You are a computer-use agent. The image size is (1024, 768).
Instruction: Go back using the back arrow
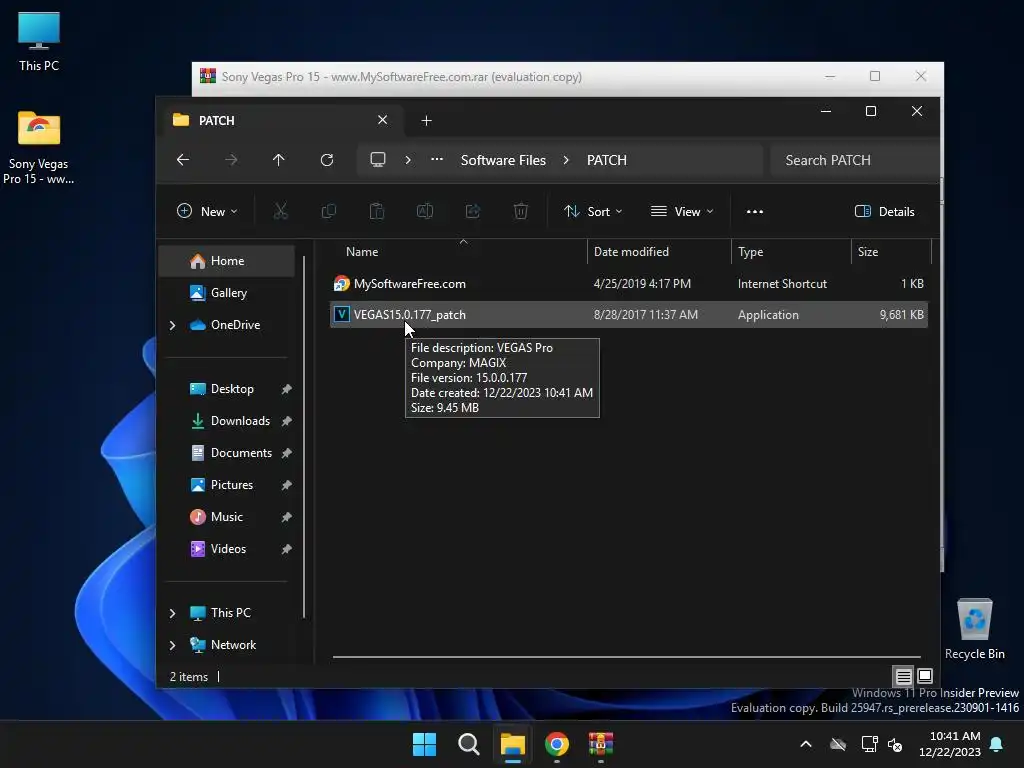click(x=183, y=160)
